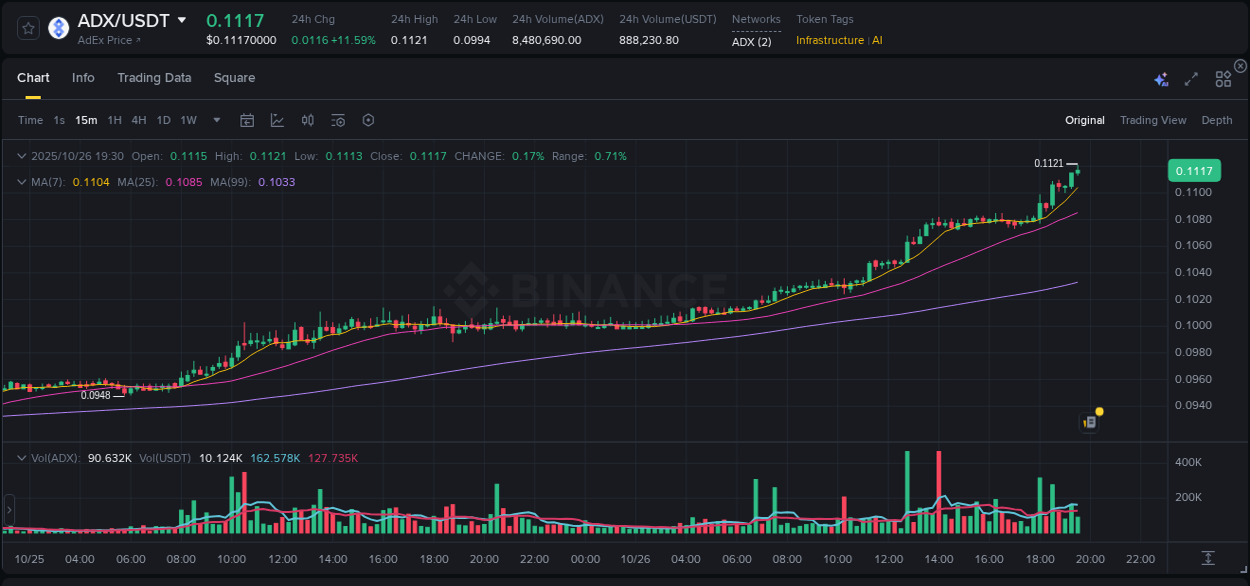
Task: Select the 1H timeframe
Action: (113, 120)
